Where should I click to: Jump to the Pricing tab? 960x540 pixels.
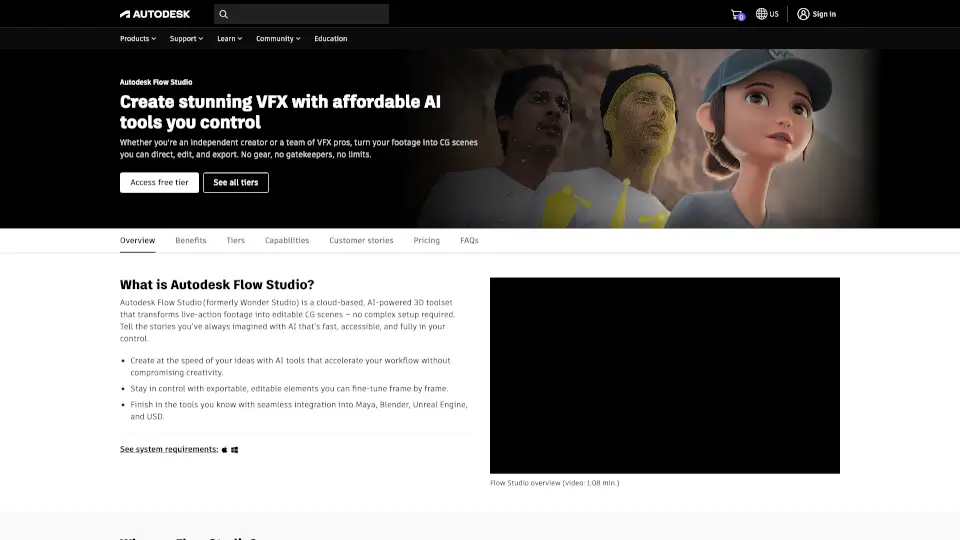point(426,240)
